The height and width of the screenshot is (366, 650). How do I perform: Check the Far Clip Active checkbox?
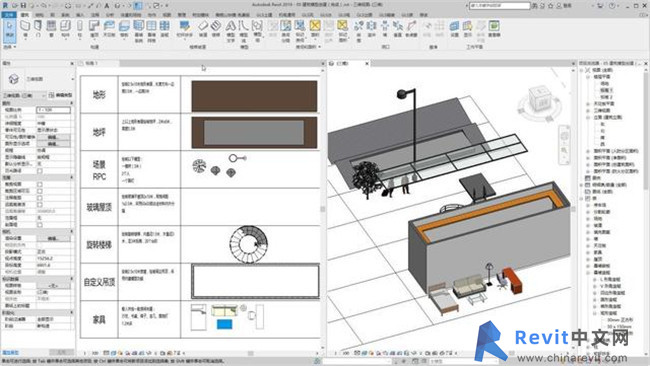40,204
